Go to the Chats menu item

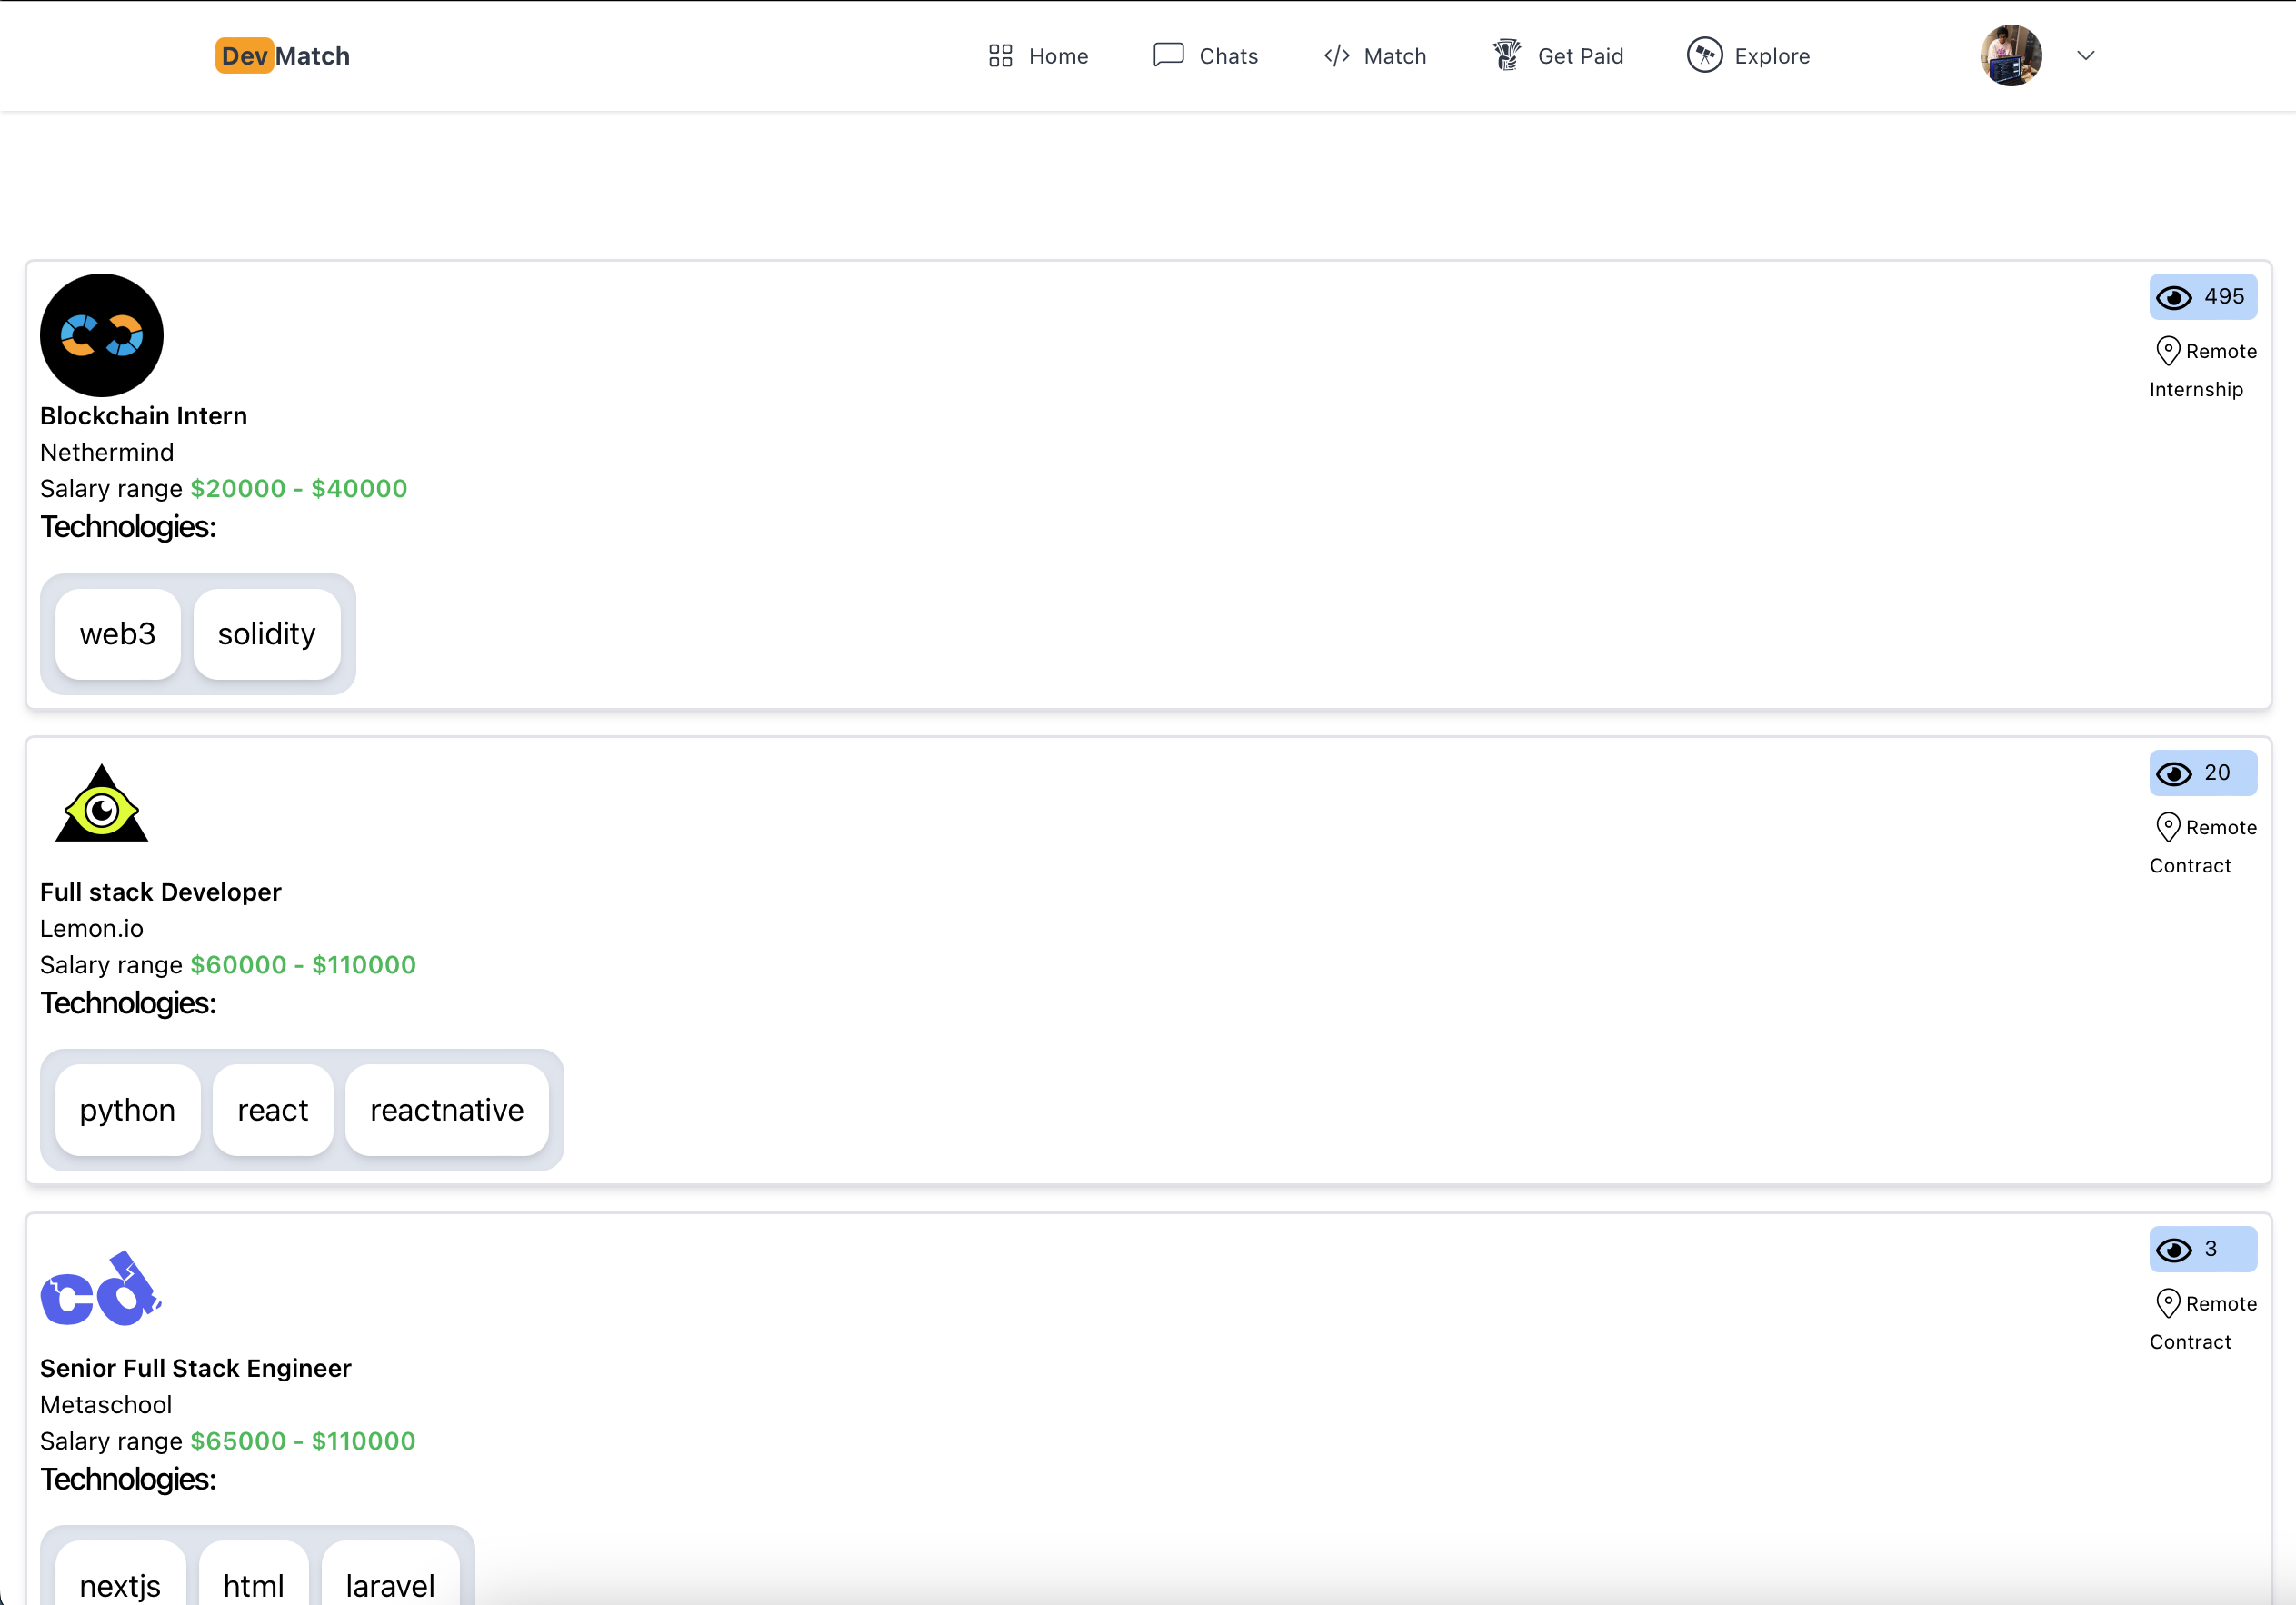pyautogui.click(x=1228, y=56)
